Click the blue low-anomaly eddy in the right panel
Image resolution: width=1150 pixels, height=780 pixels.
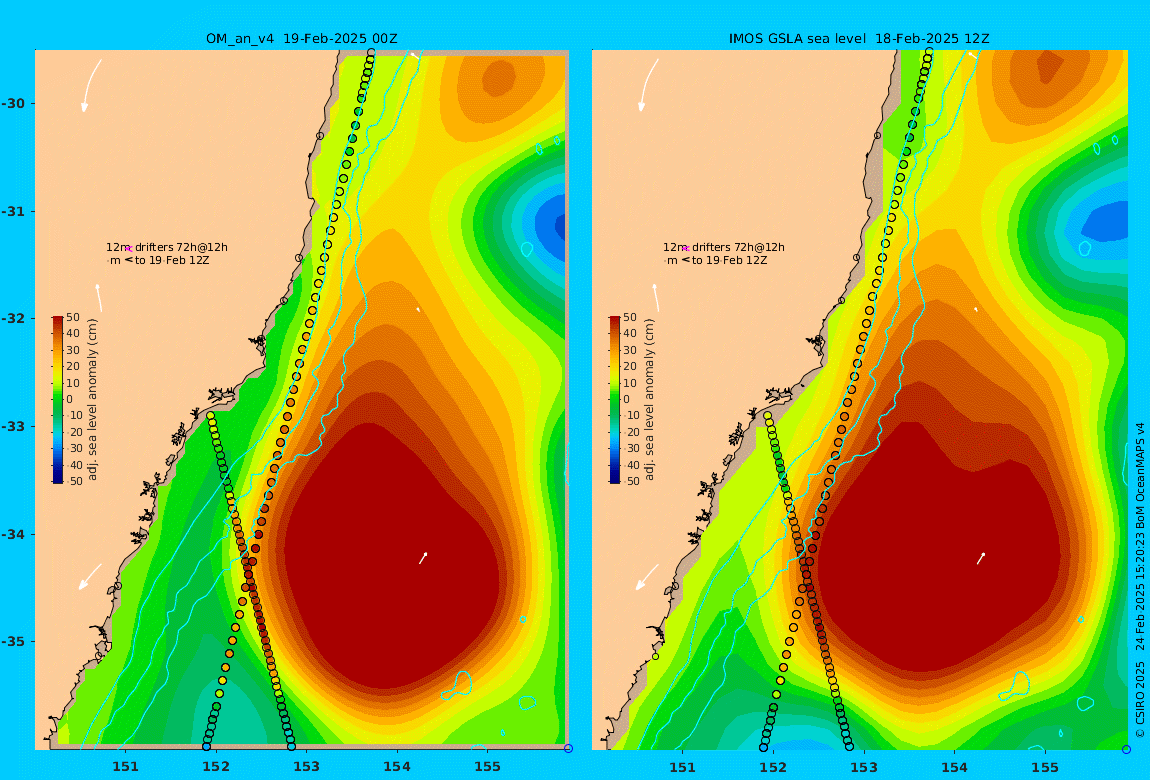pos(1105,224)
